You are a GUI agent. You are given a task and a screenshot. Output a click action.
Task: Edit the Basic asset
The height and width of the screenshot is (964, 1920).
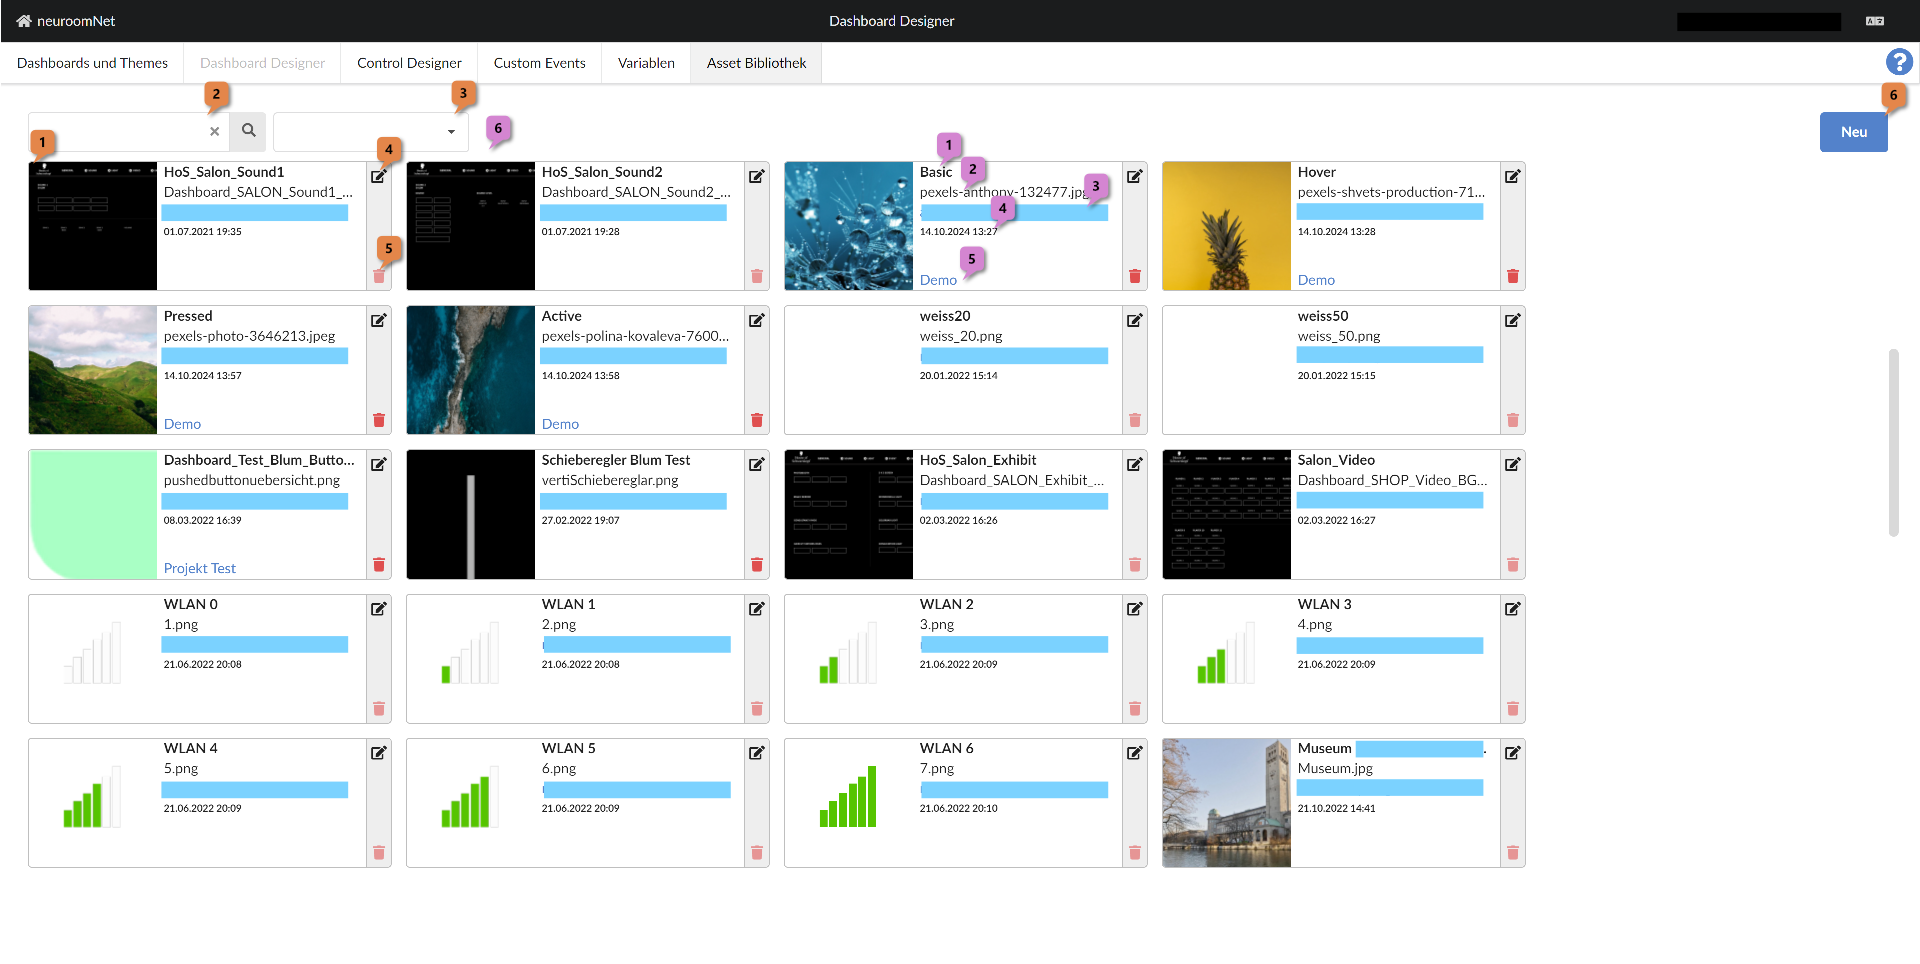[1135, 176]
